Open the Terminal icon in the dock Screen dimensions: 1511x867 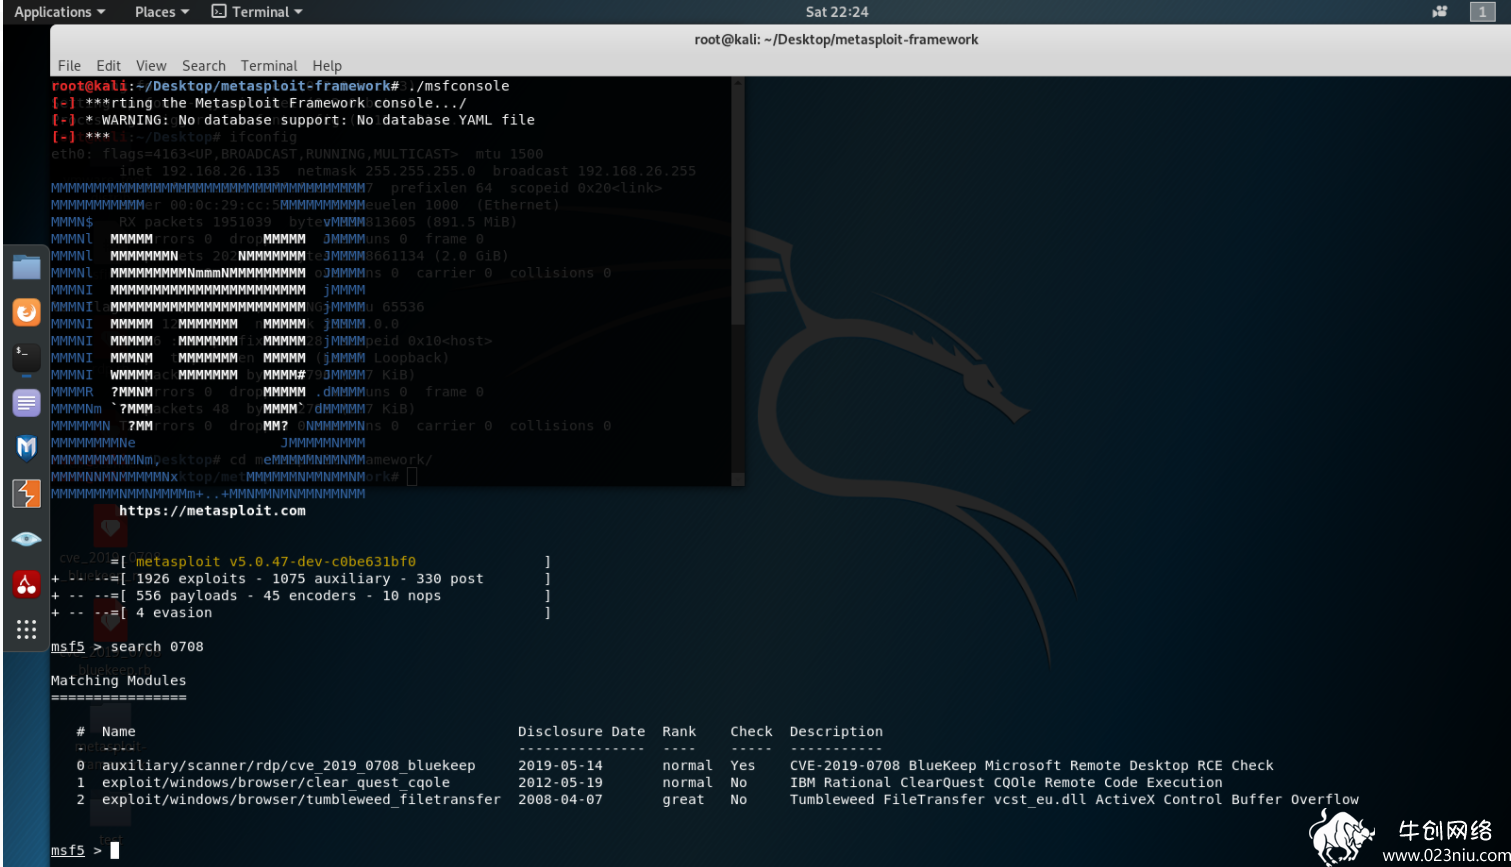point(26,357)
